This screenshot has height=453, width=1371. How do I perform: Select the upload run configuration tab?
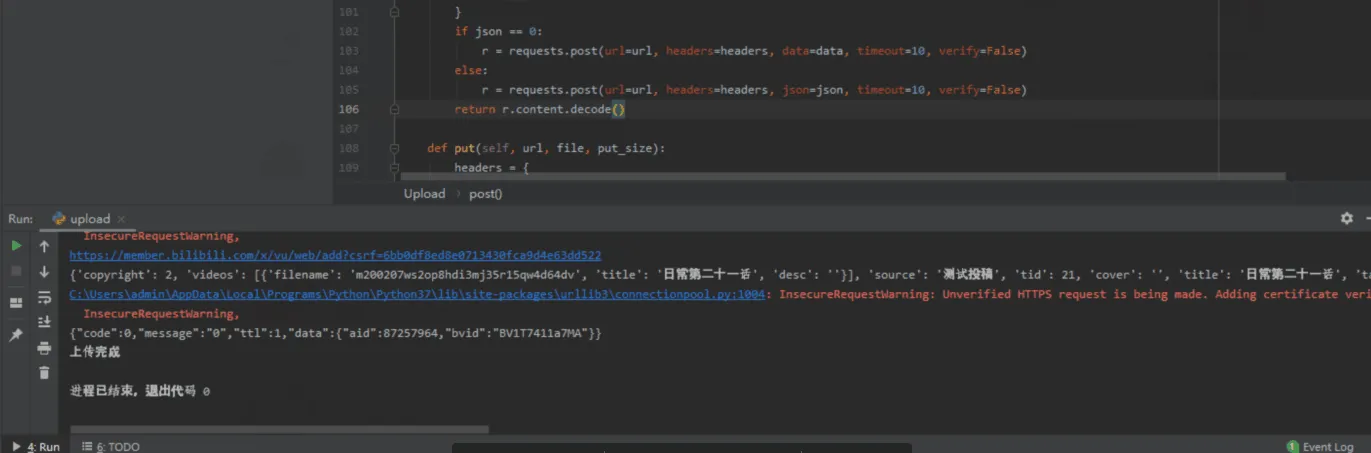[89, 219]
